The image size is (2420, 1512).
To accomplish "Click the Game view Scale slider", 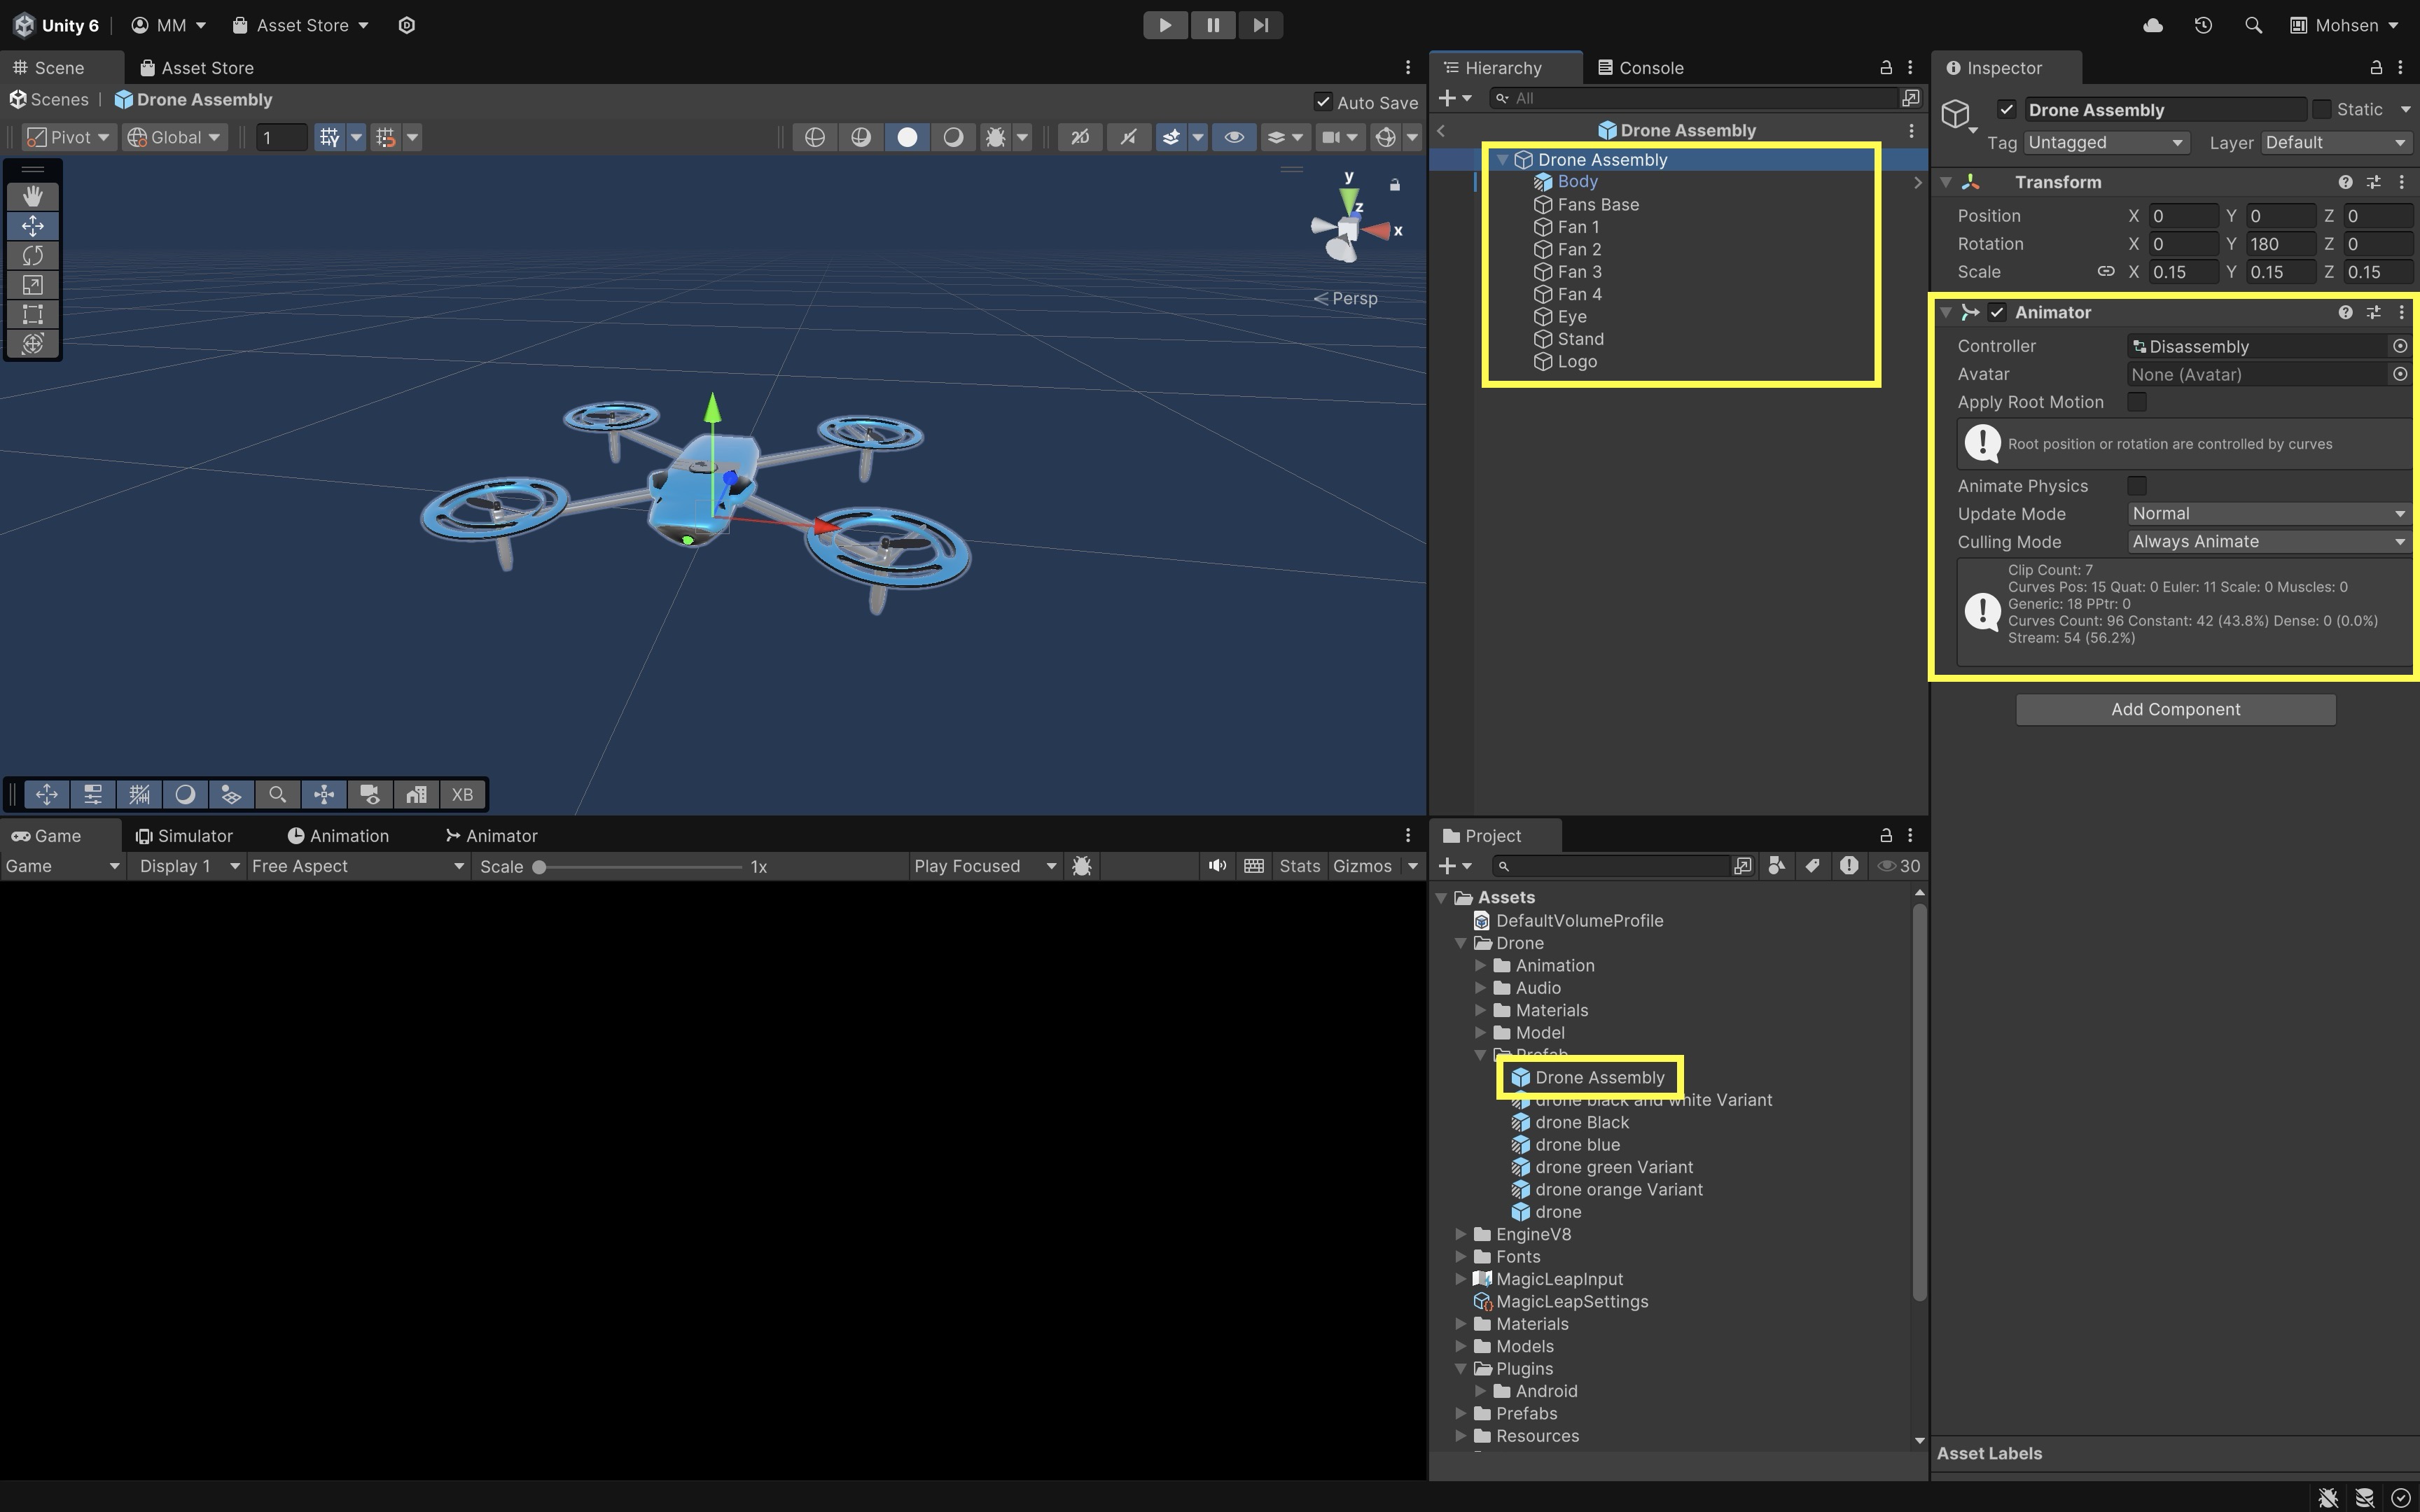I will tap(640, 866).
